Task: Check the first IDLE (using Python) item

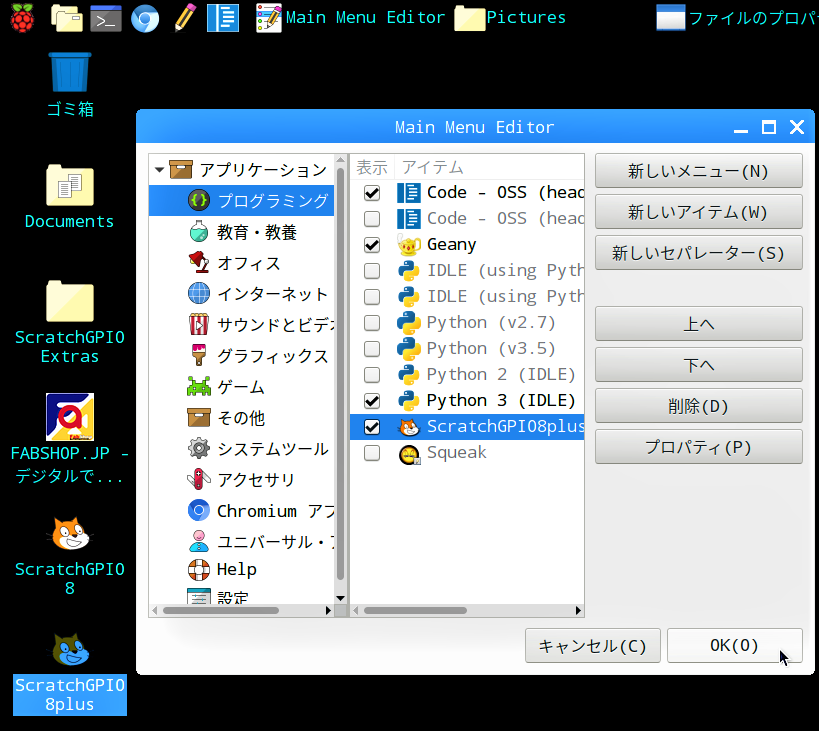Action: [372, 271]
